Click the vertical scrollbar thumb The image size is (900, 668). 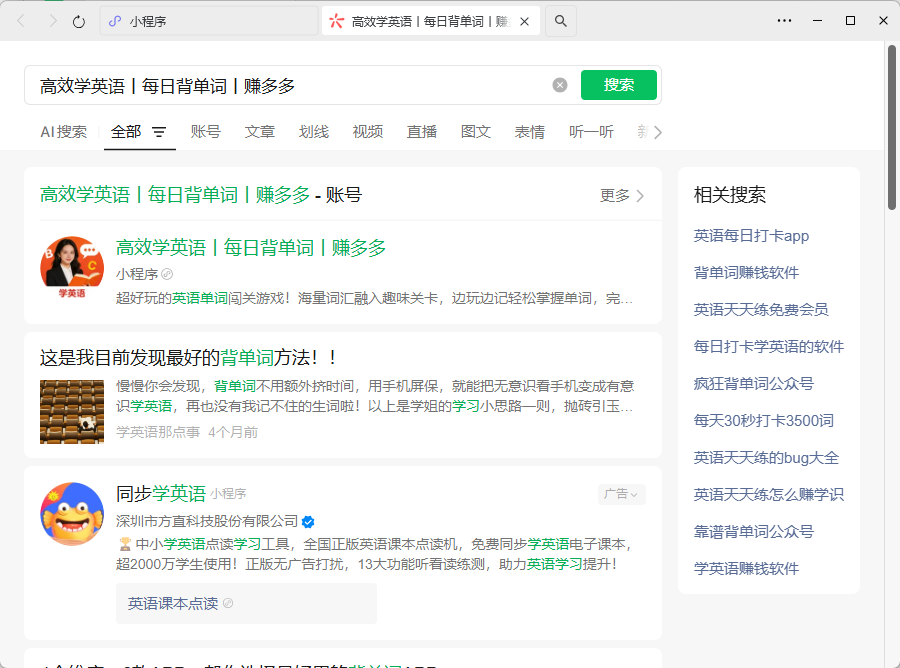pyautogui.click(x=891, y=127)
